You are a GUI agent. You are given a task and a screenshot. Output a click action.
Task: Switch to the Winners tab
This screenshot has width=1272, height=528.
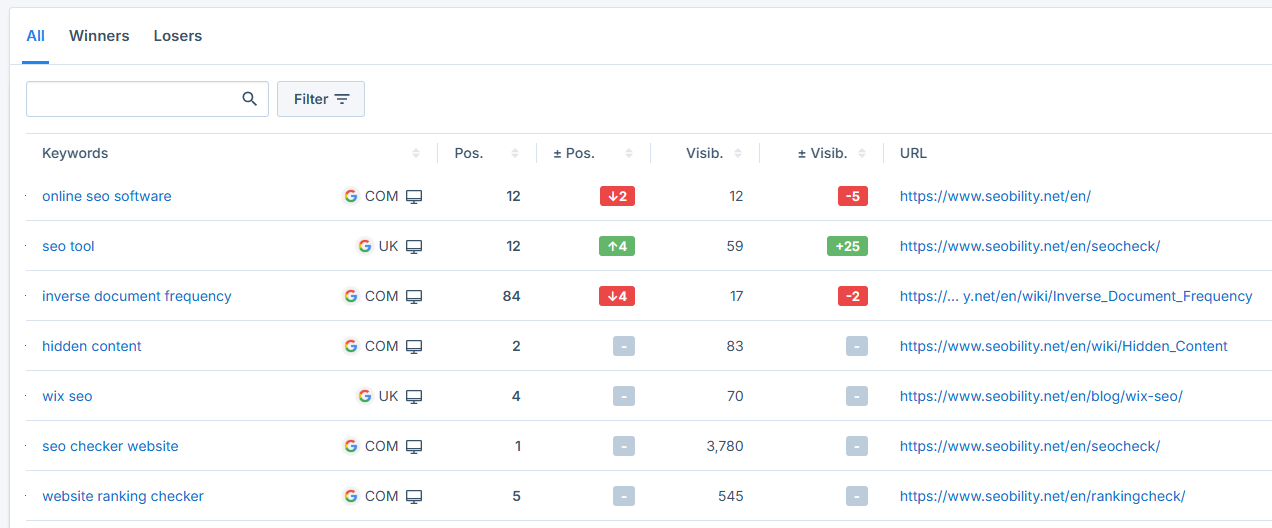pyautogui.click(x=99, y=36)
